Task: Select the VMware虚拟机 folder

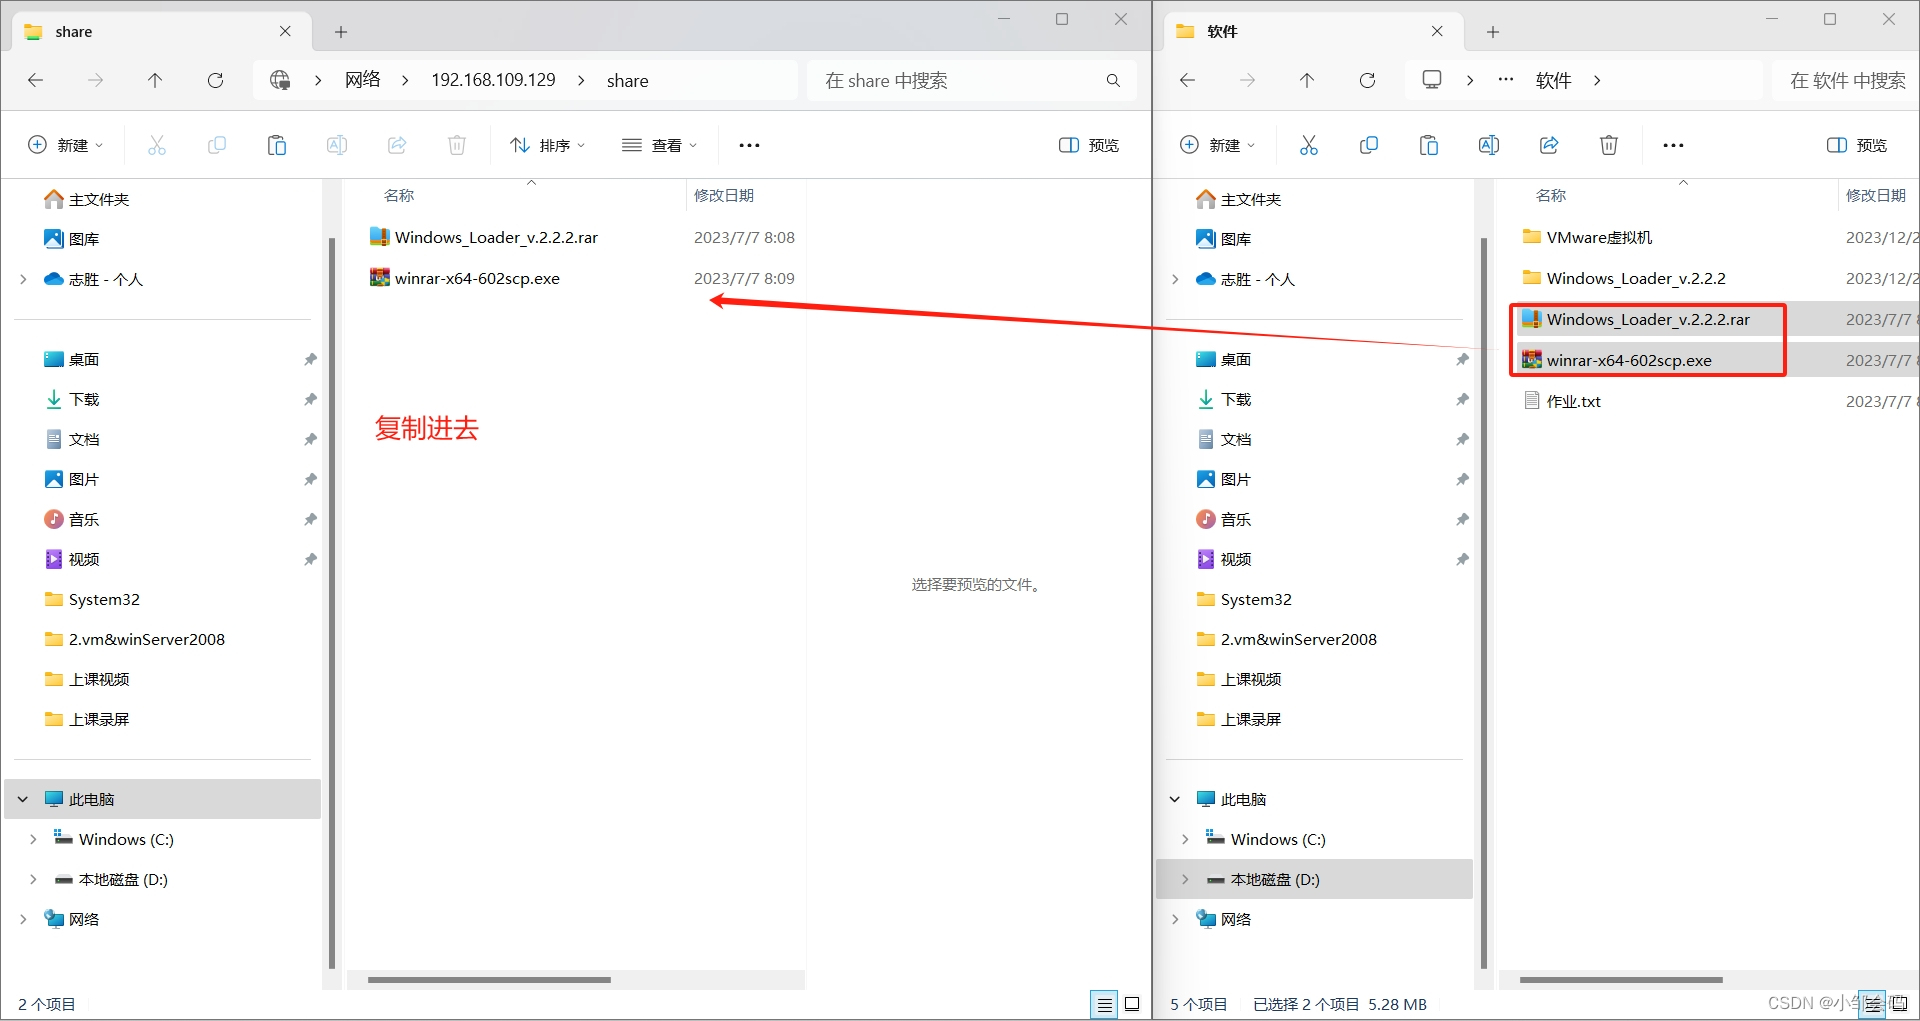Action: pyautogui.click(x=1599, y=237)
